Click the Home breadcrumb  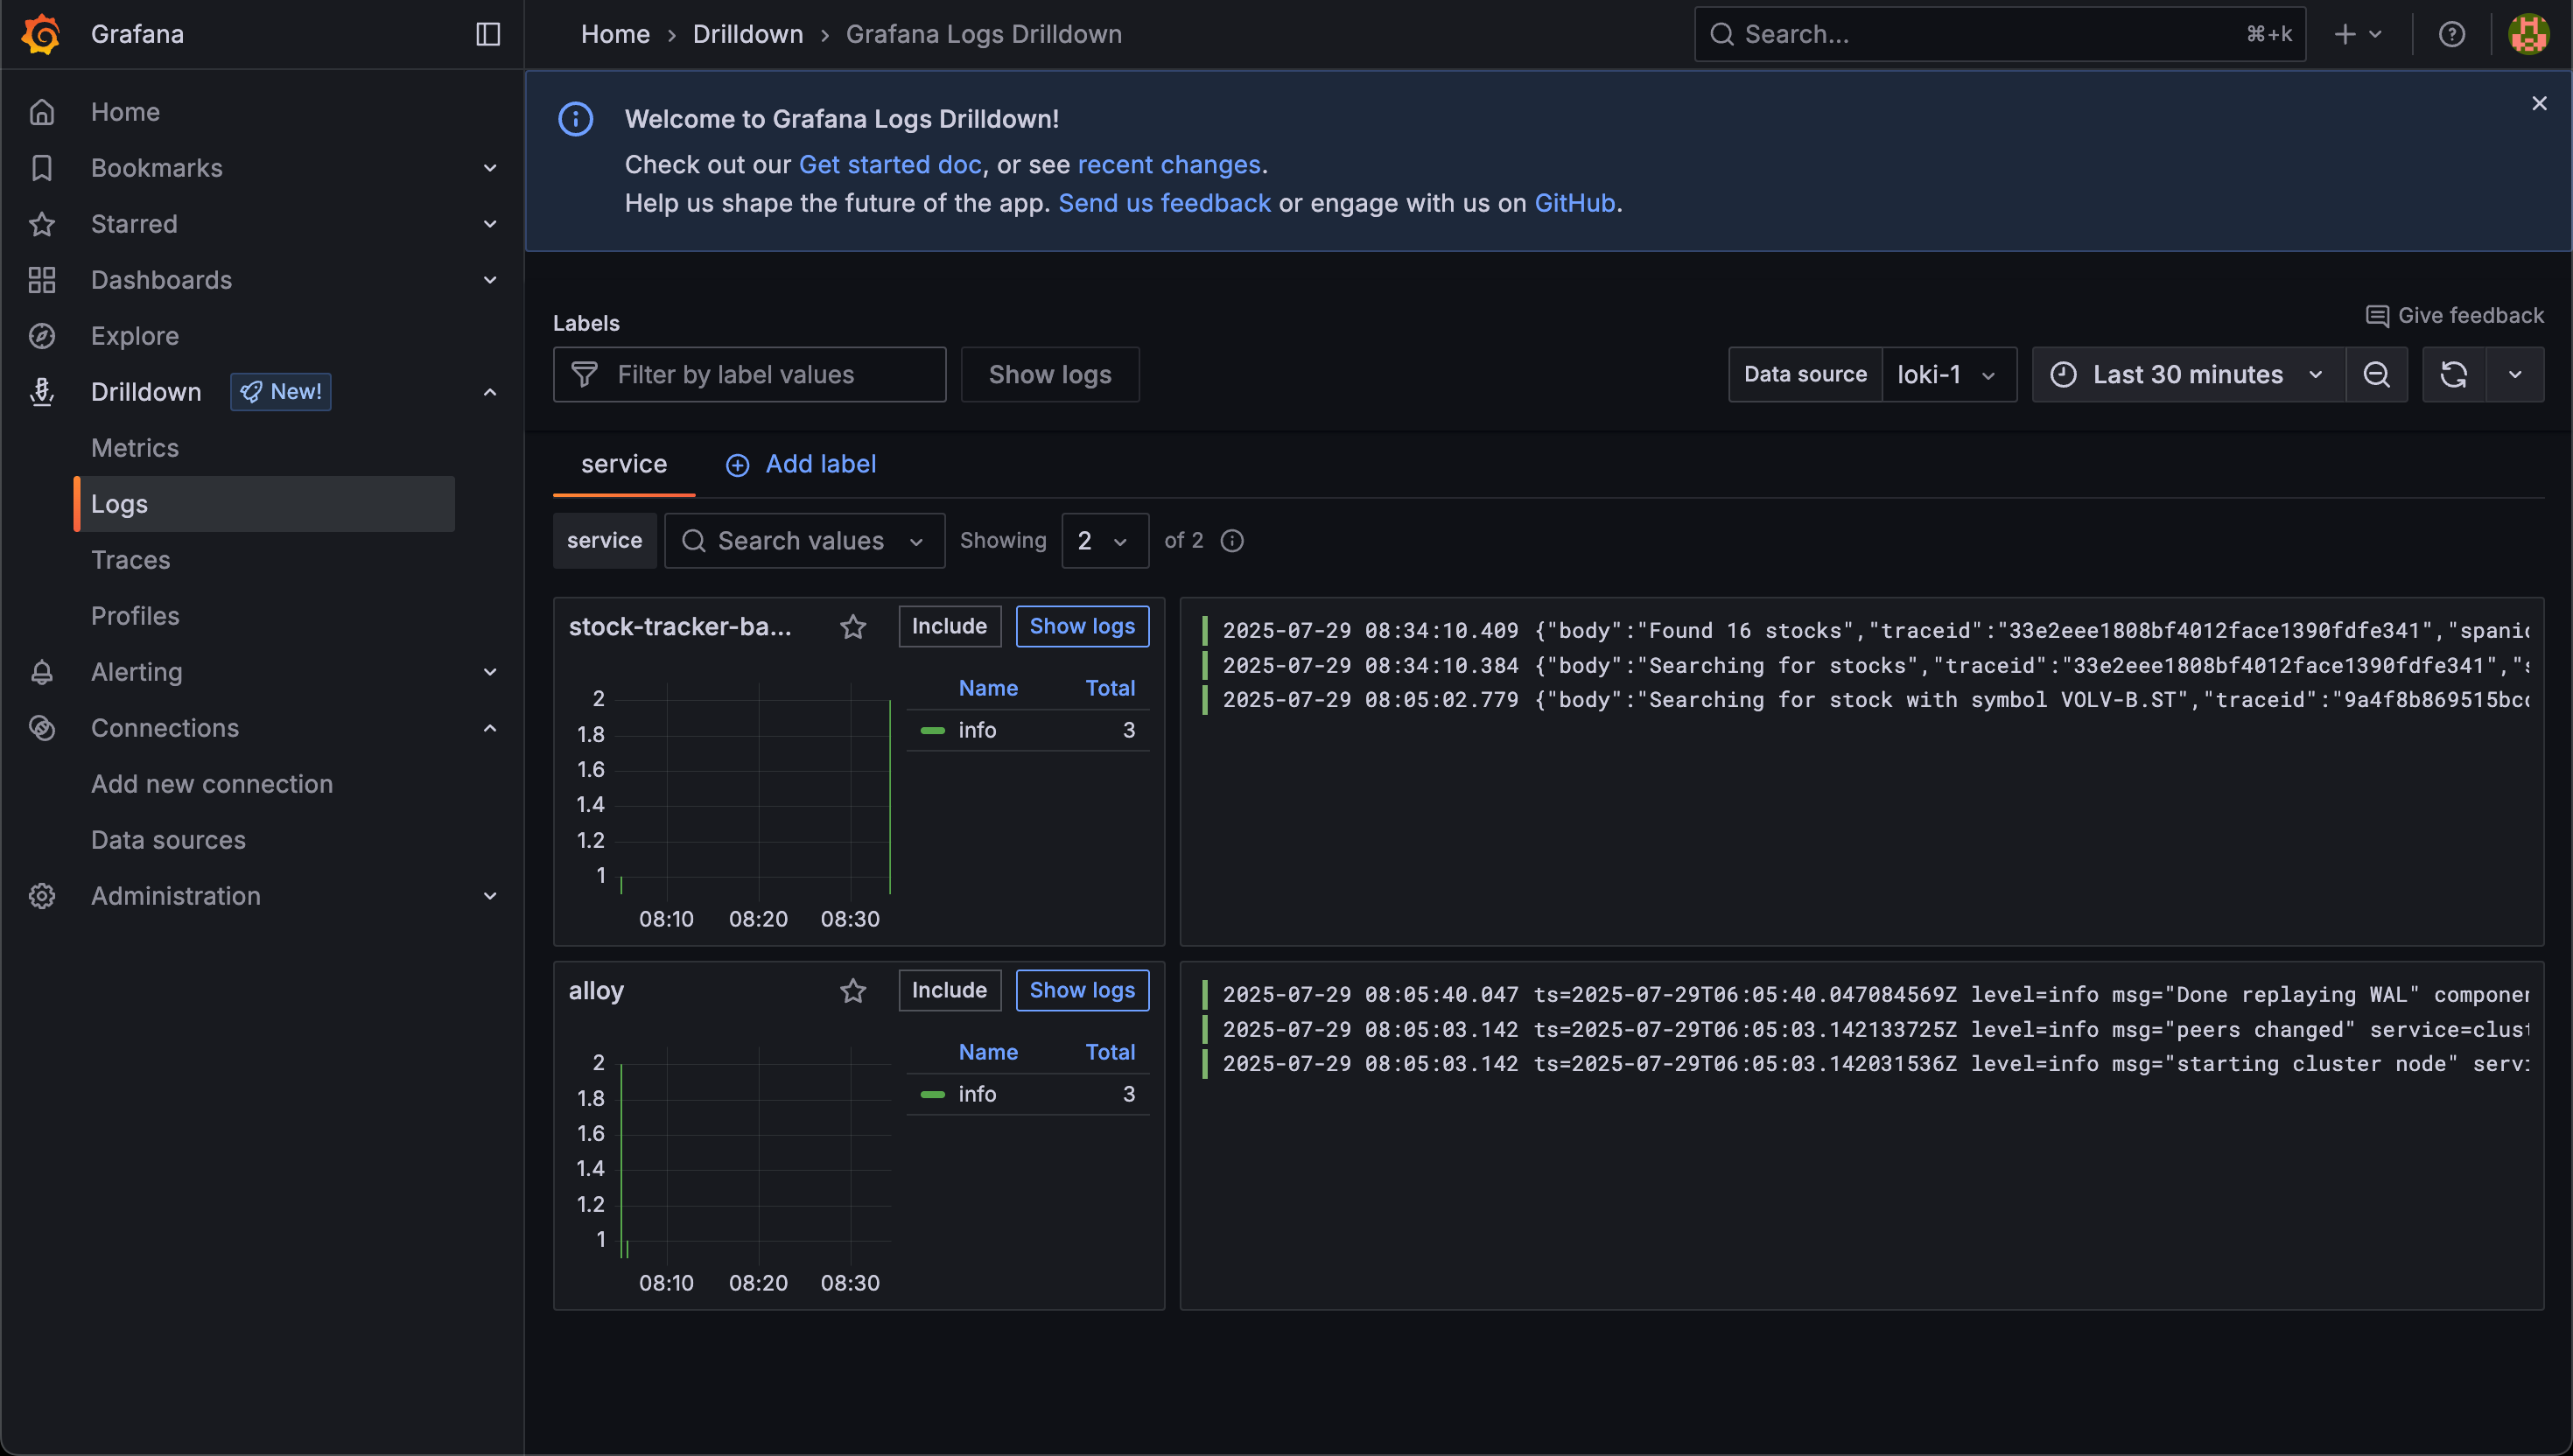615,34
